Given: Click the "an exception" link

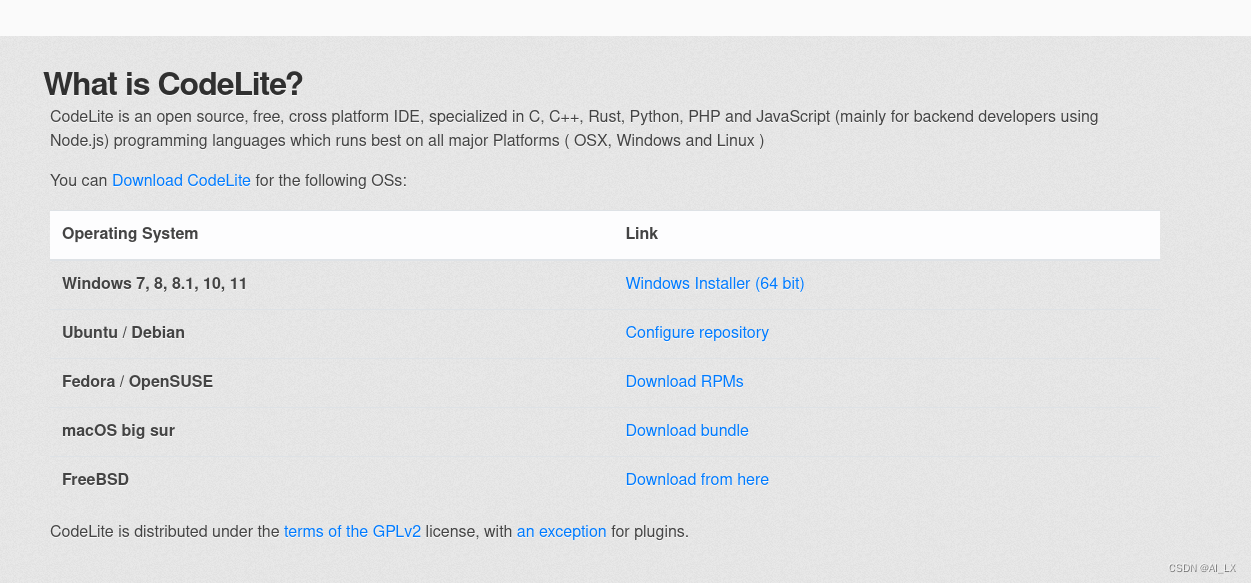Looking at the screenshot, I should point(561,532).
